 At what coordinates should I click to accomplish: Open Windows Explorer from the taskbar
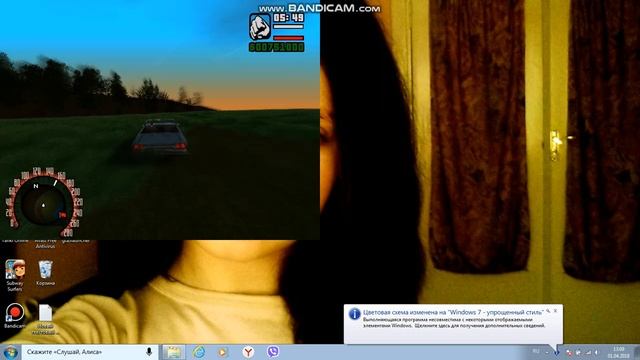(x=173, y=352)
